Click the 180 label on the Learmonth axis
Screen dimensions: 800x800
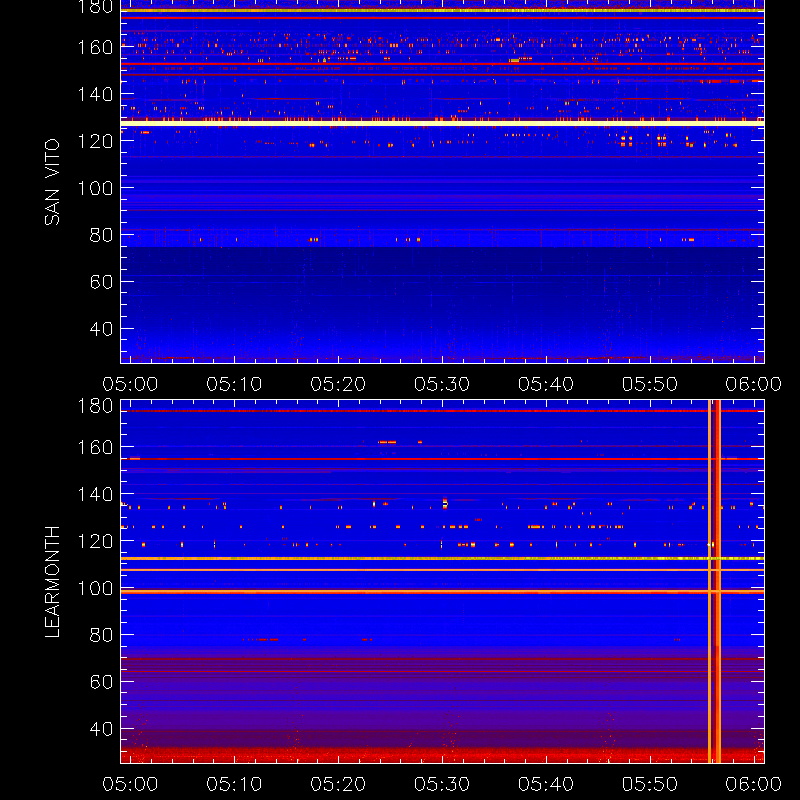pyautogui.click(x=95, y=406)
